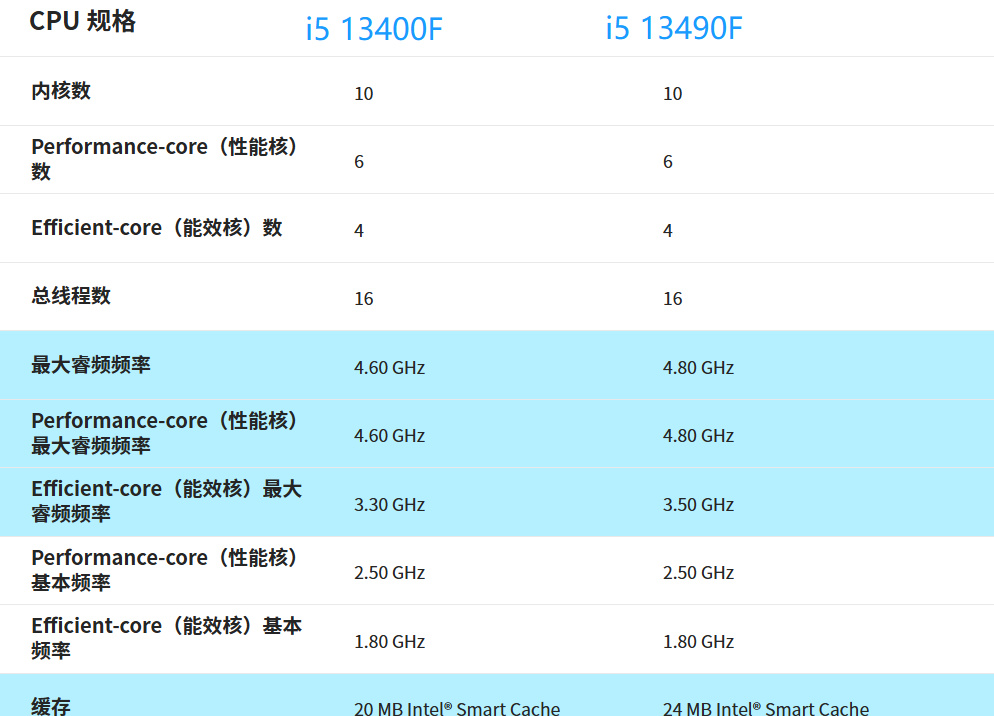Select 1.80 GHz under i5 13490F

(x=698, y=642)
